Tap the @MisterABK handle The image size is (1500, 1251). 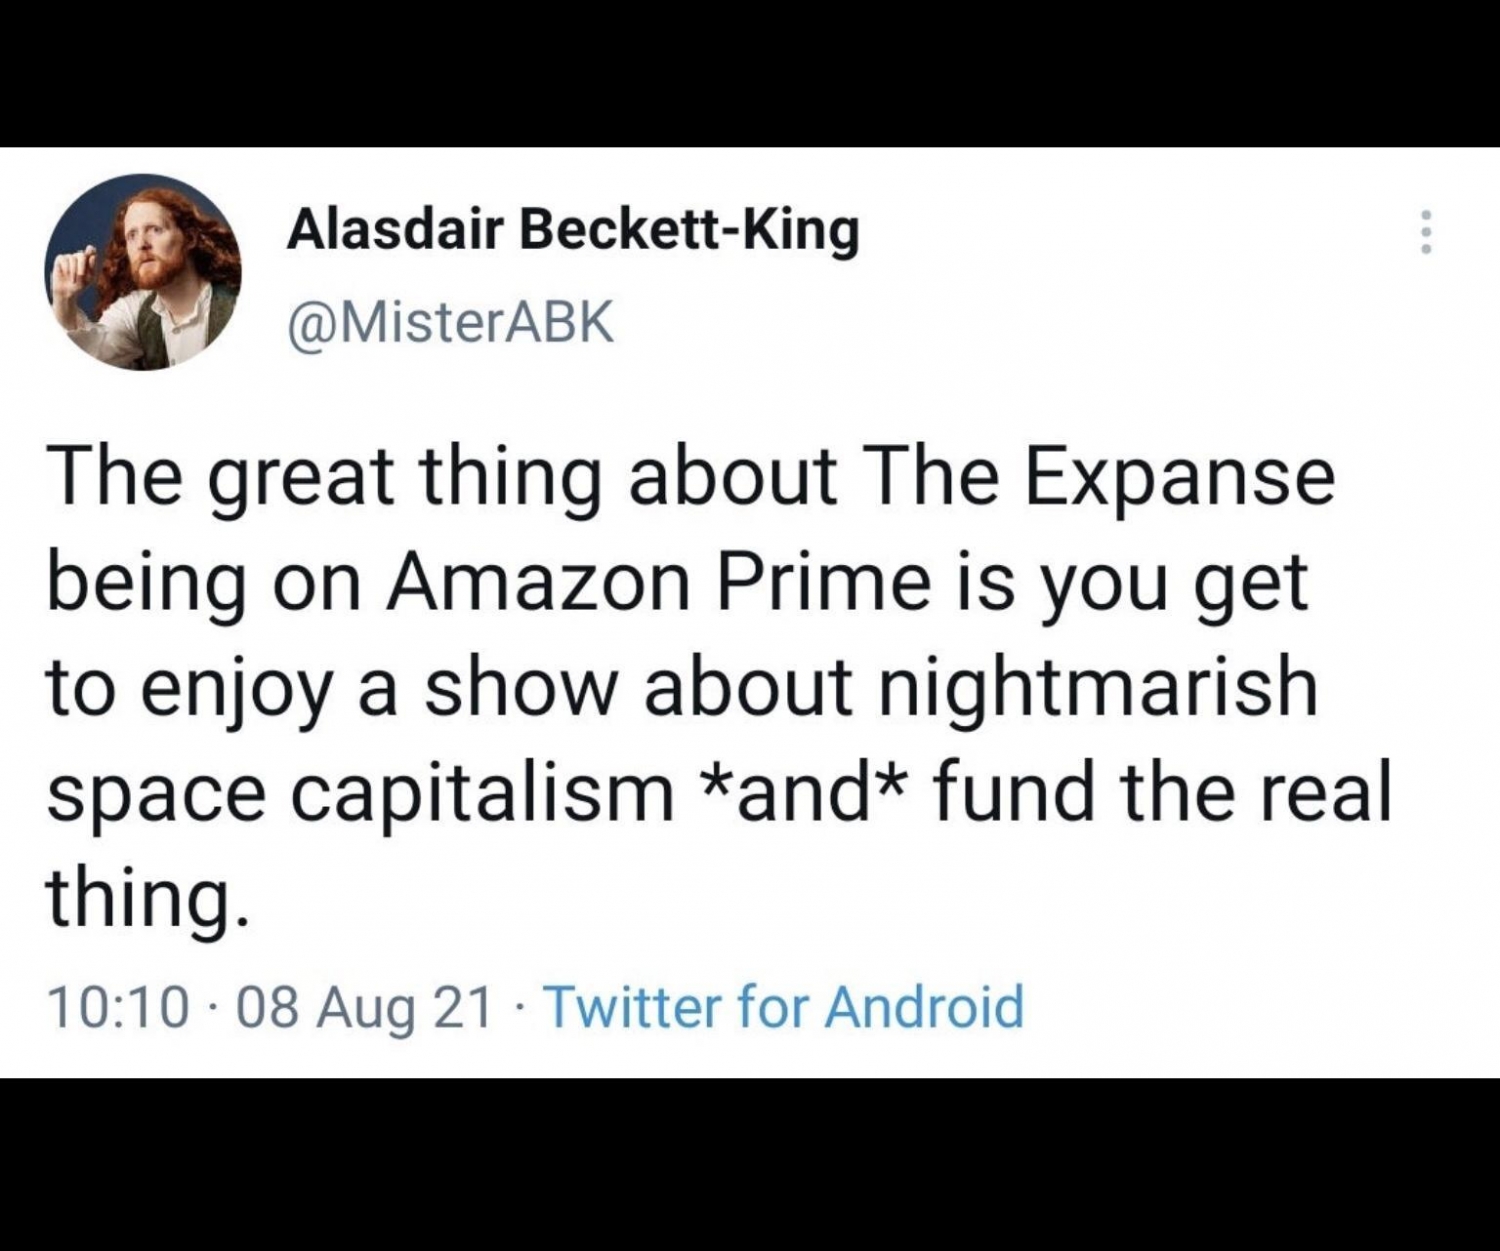450,323
